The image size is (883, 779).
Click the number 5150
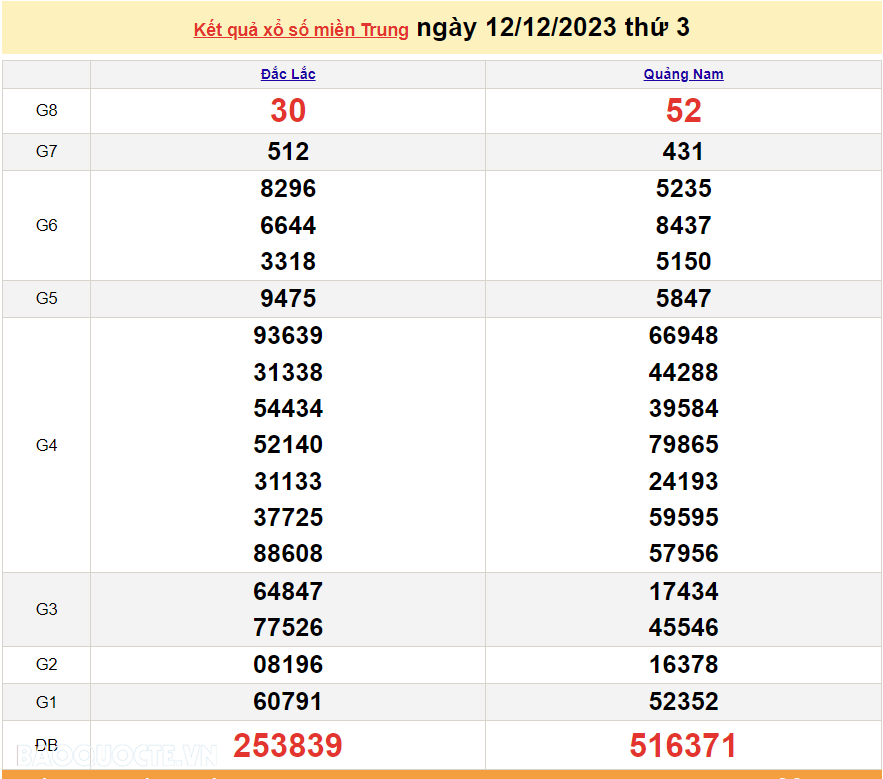coord(683,261)
